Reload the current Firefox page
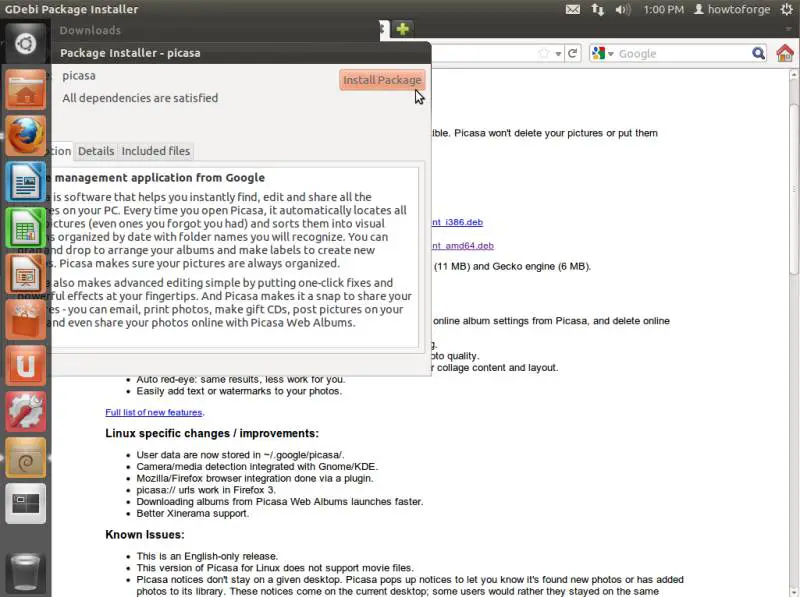Viewport: 800px width, 597px height. (573, 53)
